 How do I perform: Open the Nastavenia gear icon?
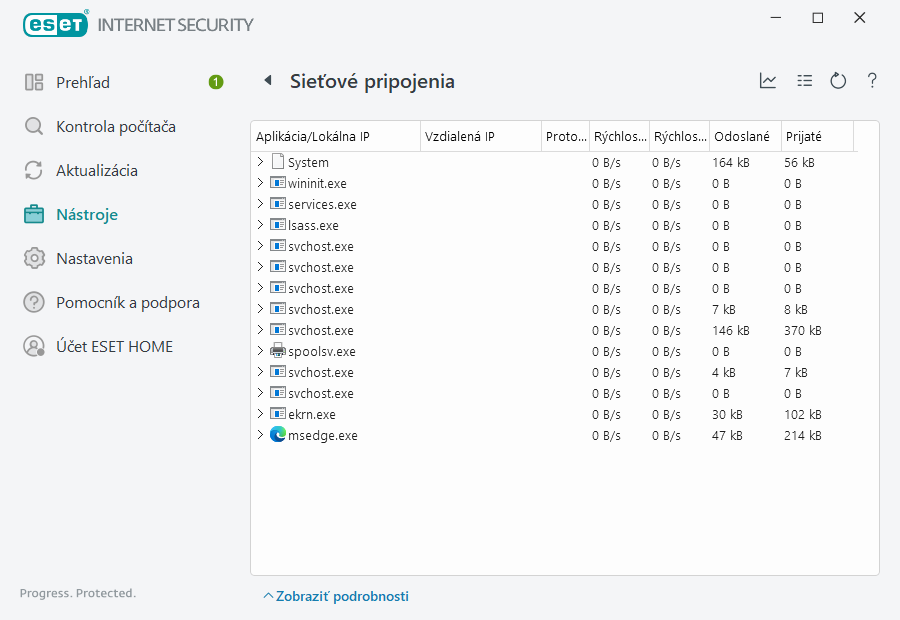tap(34, 258)
